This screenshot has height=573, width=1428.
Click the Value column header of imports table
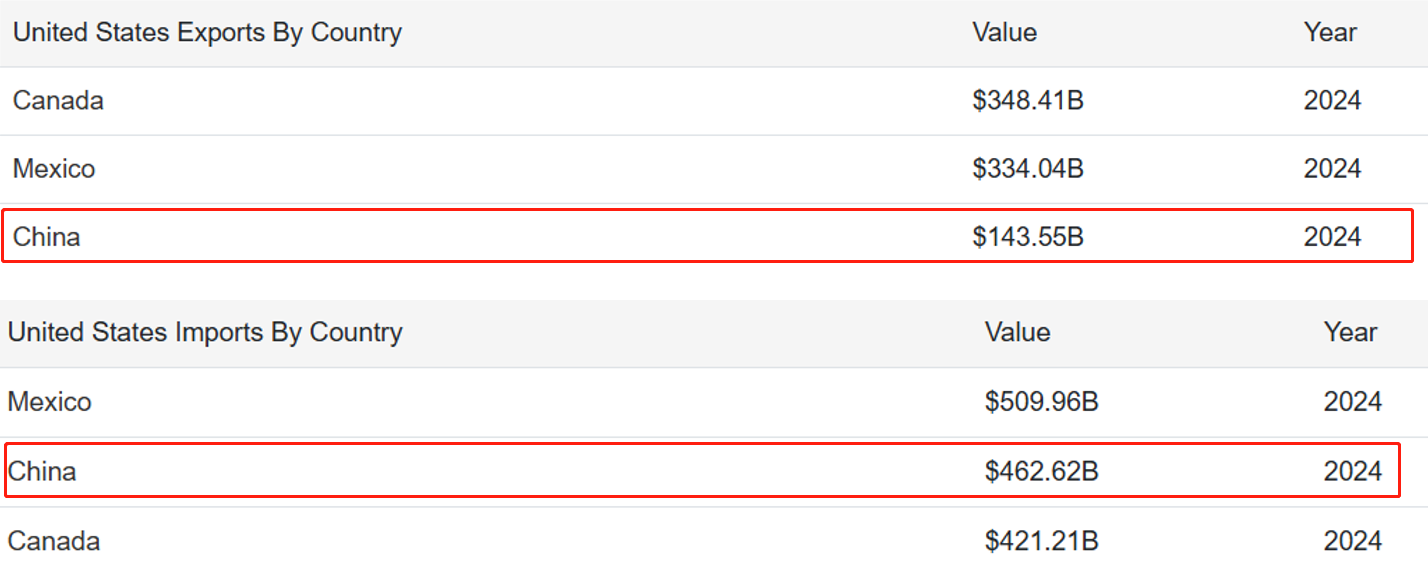coord(1017,332)
